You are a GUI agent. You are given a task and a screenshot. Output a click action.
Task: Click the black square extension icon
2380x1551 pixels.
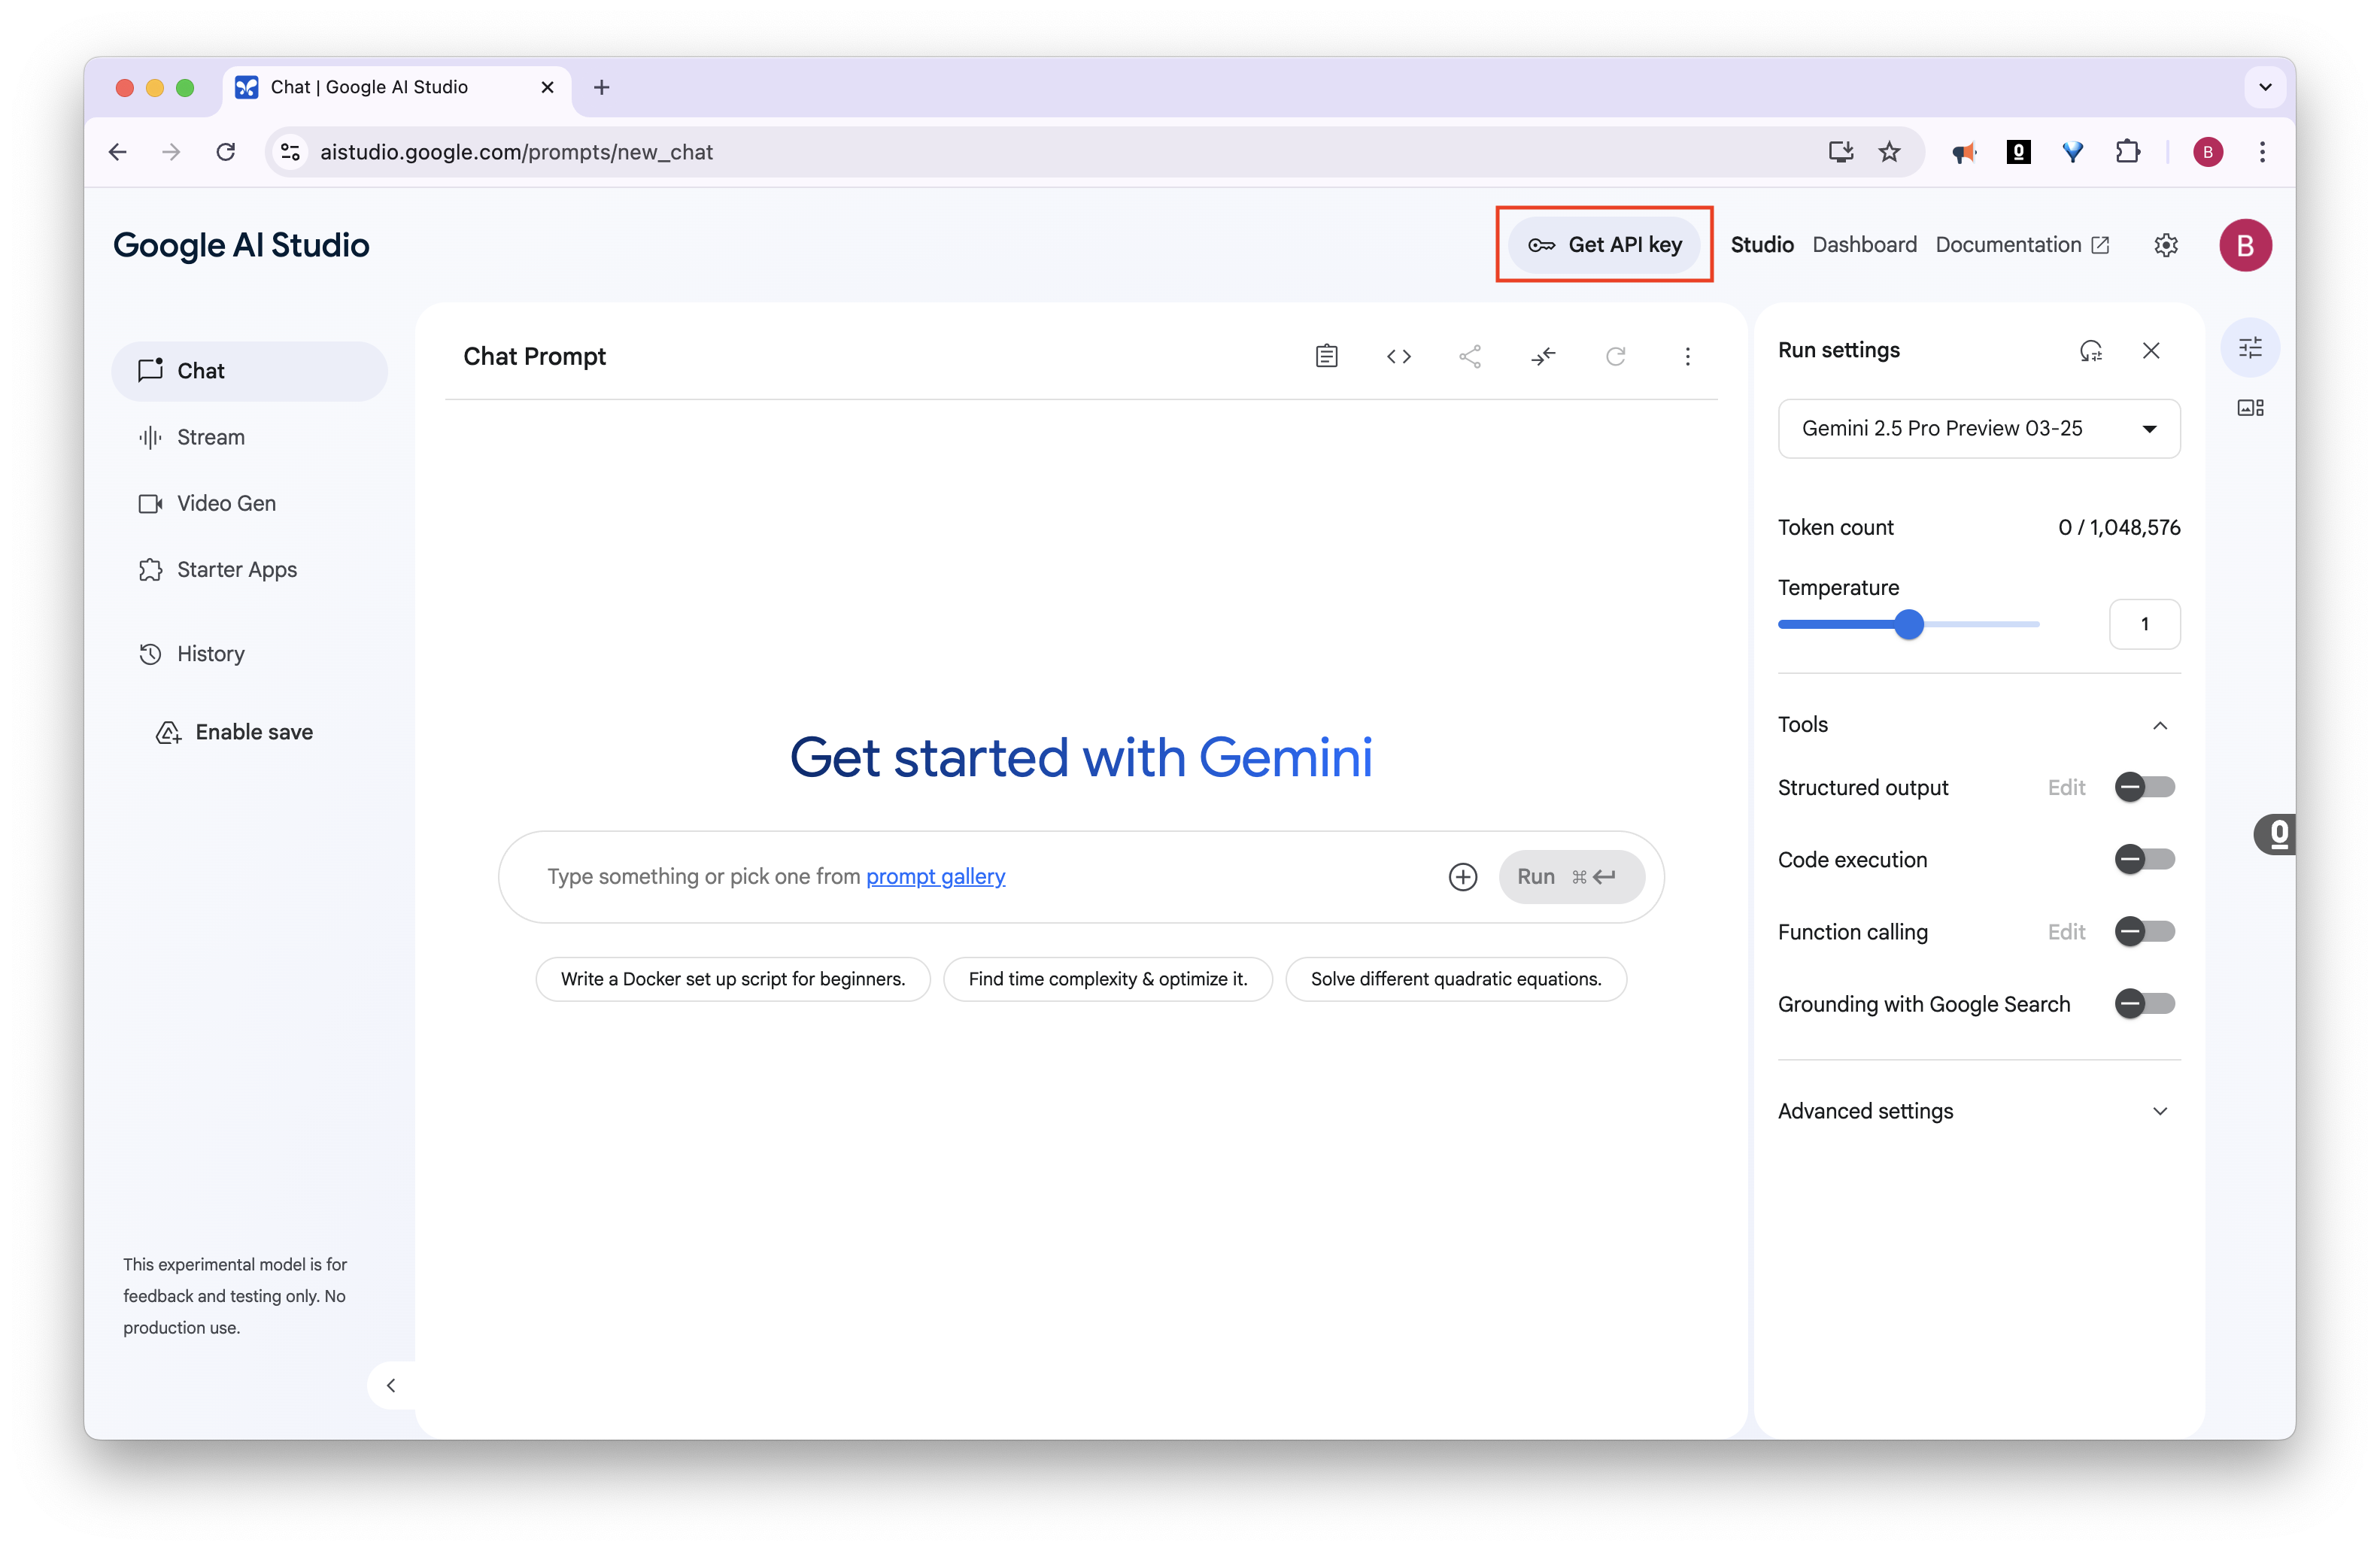2018,152
